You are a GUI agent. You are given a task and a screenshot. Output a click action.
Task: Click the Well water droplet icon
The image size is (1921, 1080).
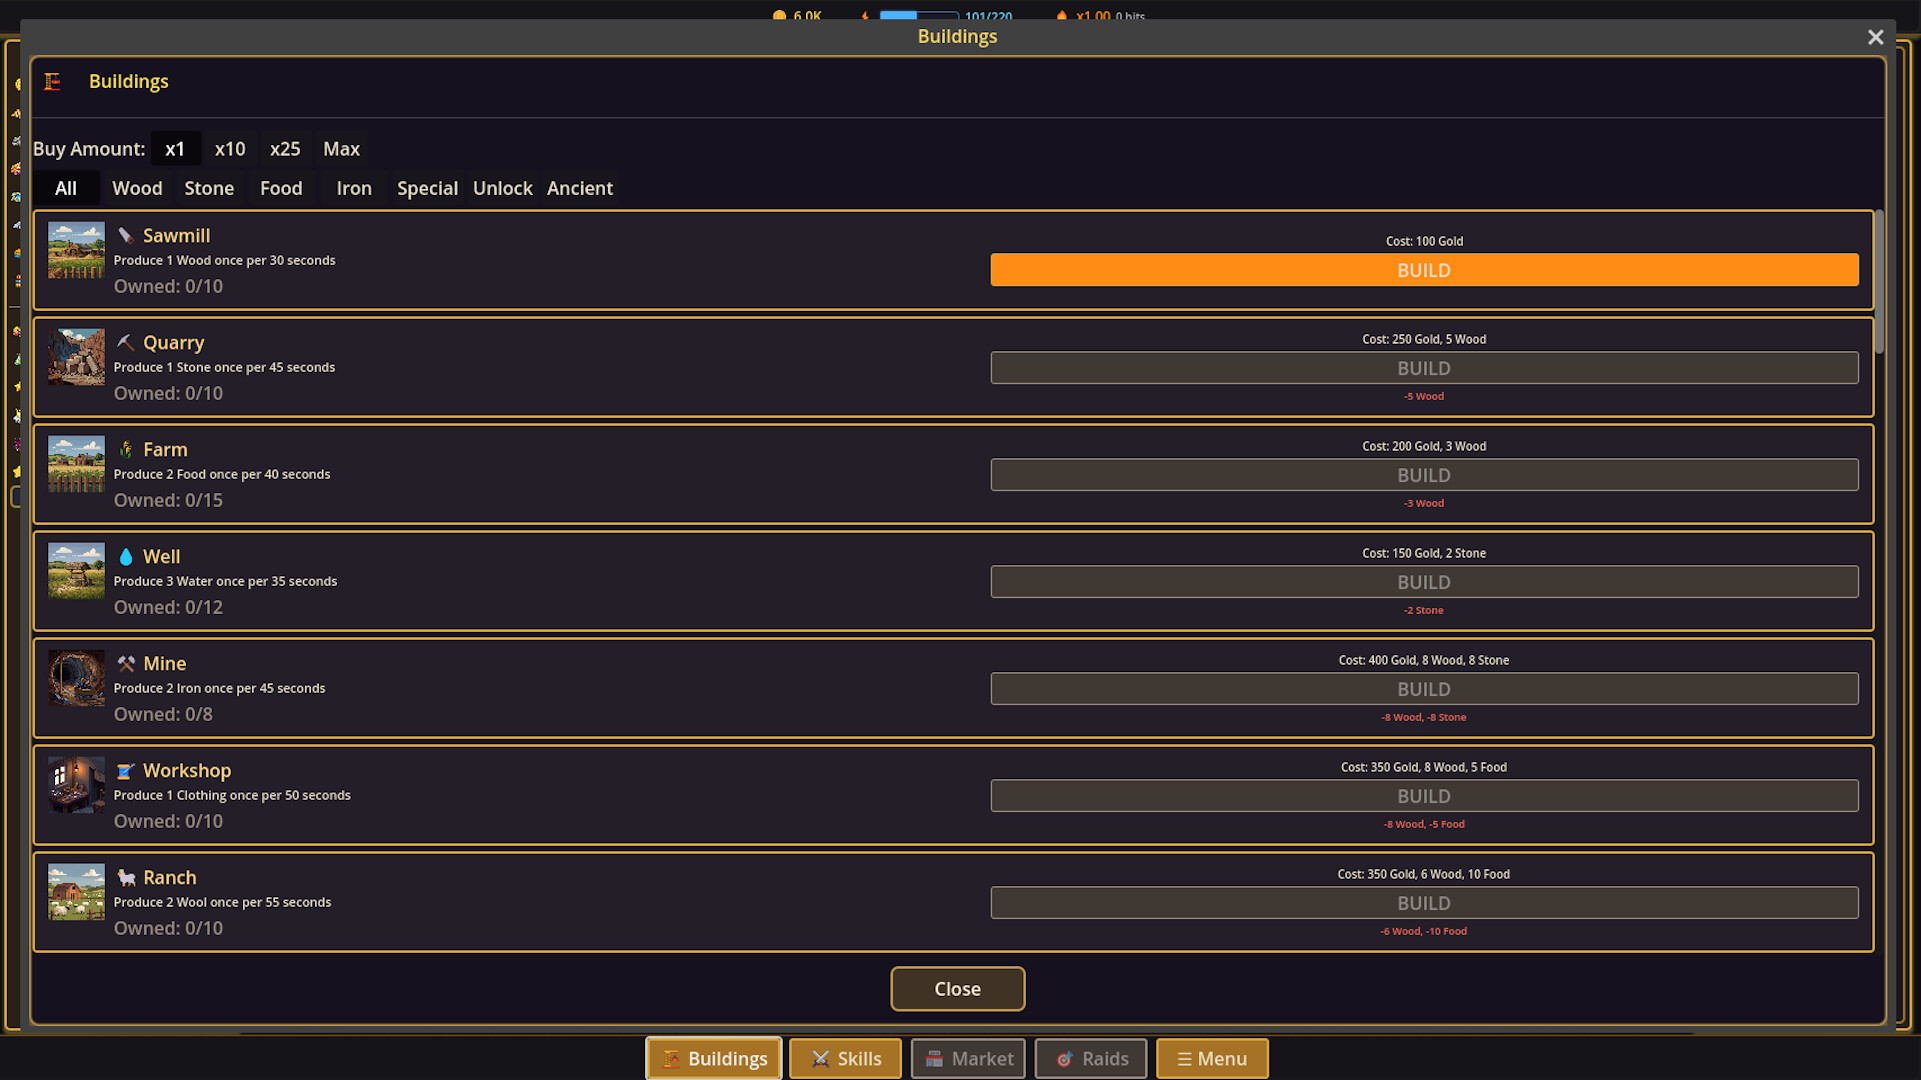point(126,557)
